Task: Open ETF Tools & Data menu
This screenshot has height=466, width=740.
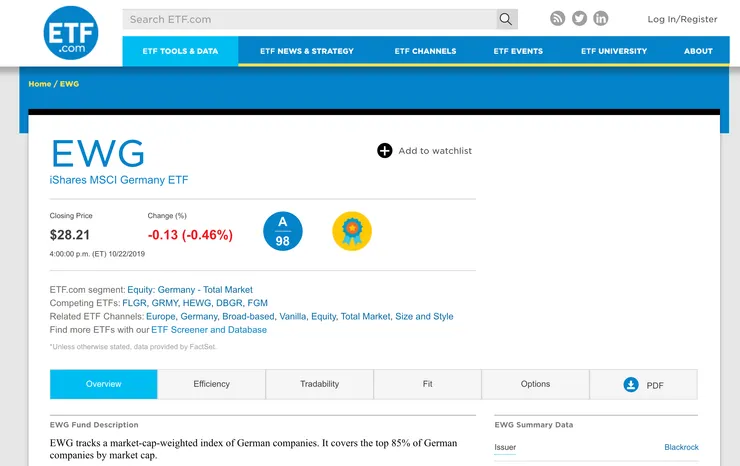Action: click(x=180, y=51)
